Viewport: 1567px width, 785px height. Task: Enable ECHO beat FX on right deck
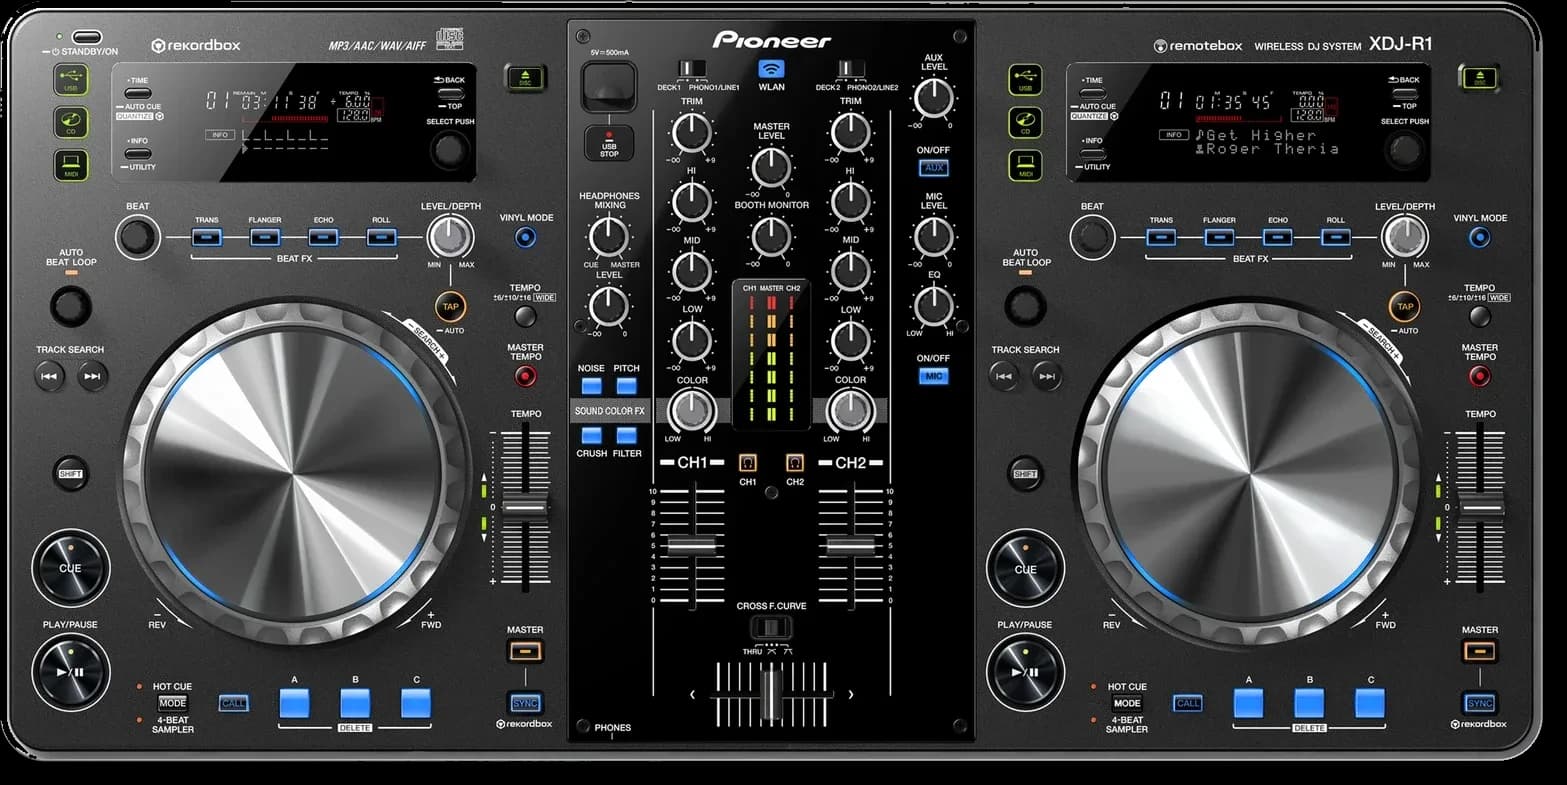tap(1278, 237)
